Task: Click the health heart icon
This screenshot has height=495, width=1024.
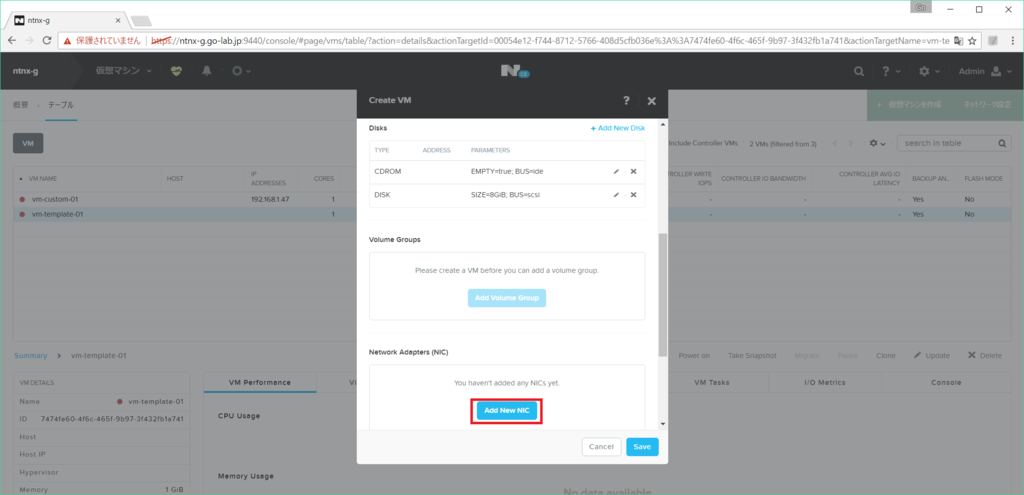Action: [177, 71]
